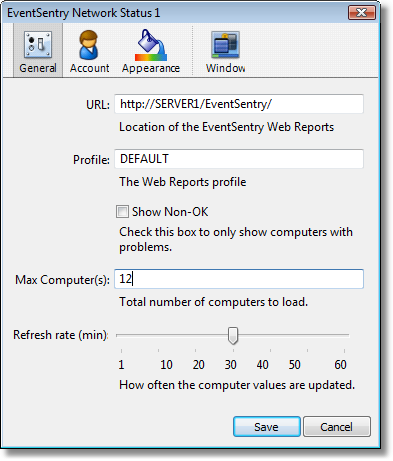The image size is (393, 461).
Task: Click the Refresh rate slider handle
Action: [233, 335]
